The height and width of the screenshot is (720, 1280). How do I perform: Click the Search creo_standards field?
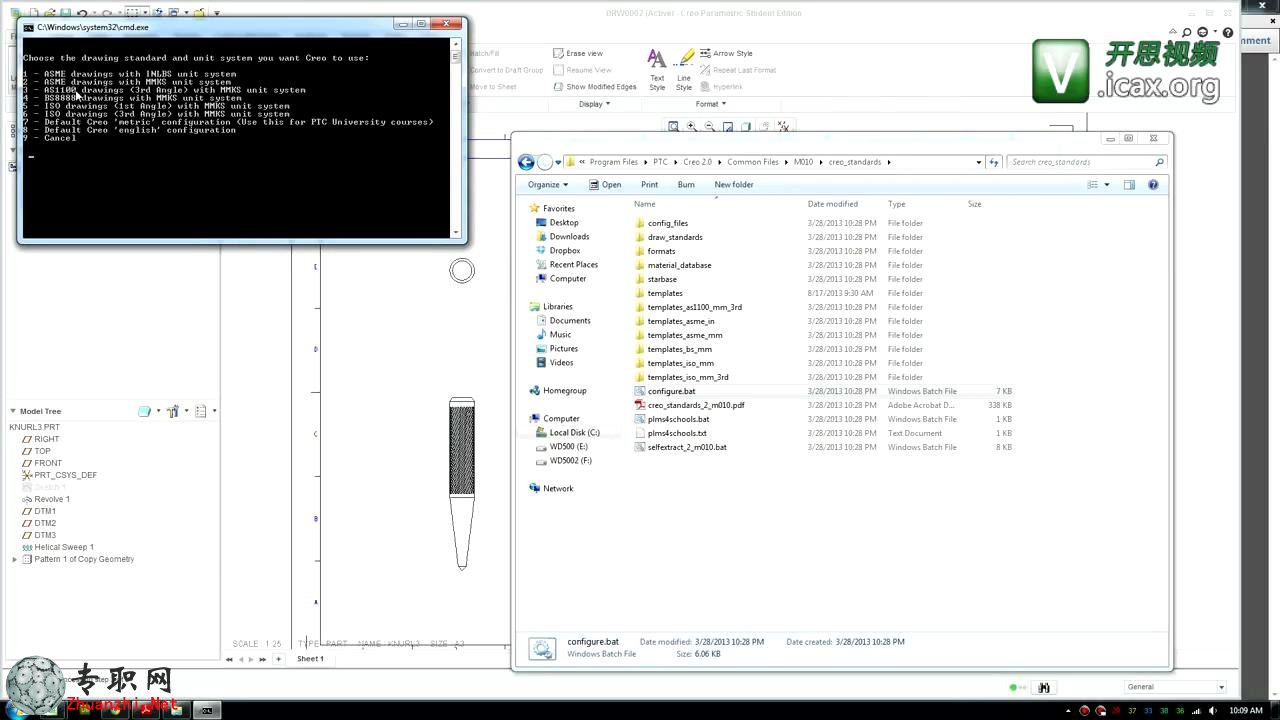1086,162
